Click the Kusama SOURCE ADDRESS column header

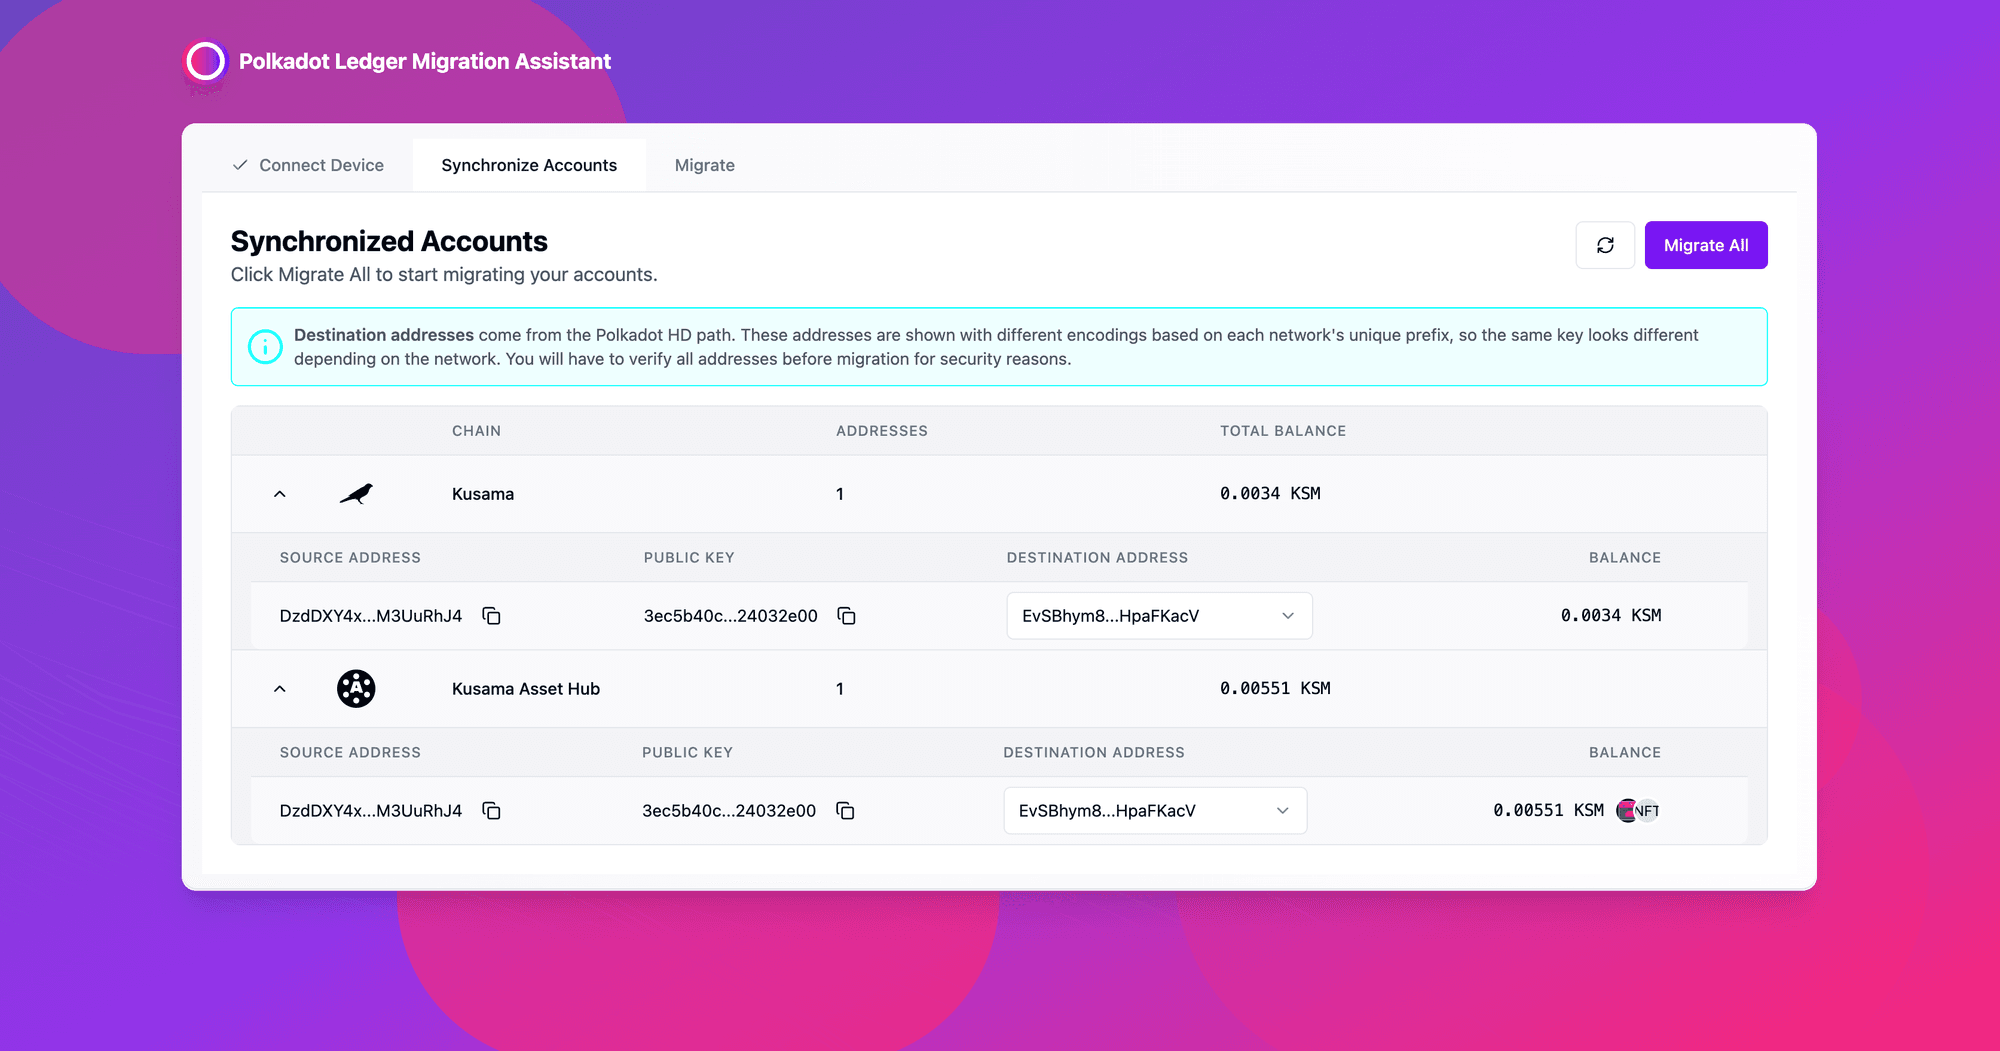(350, 558)
